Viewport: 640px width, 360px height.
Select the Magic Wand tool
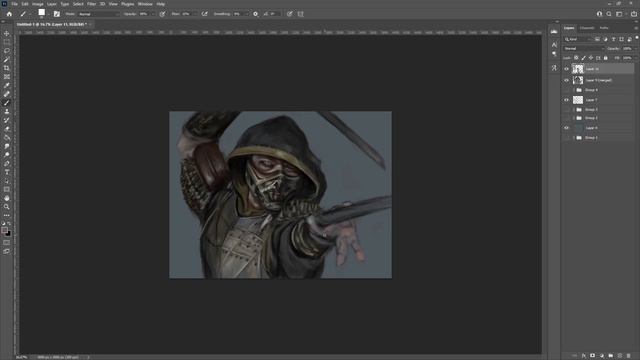click(7, 60)
